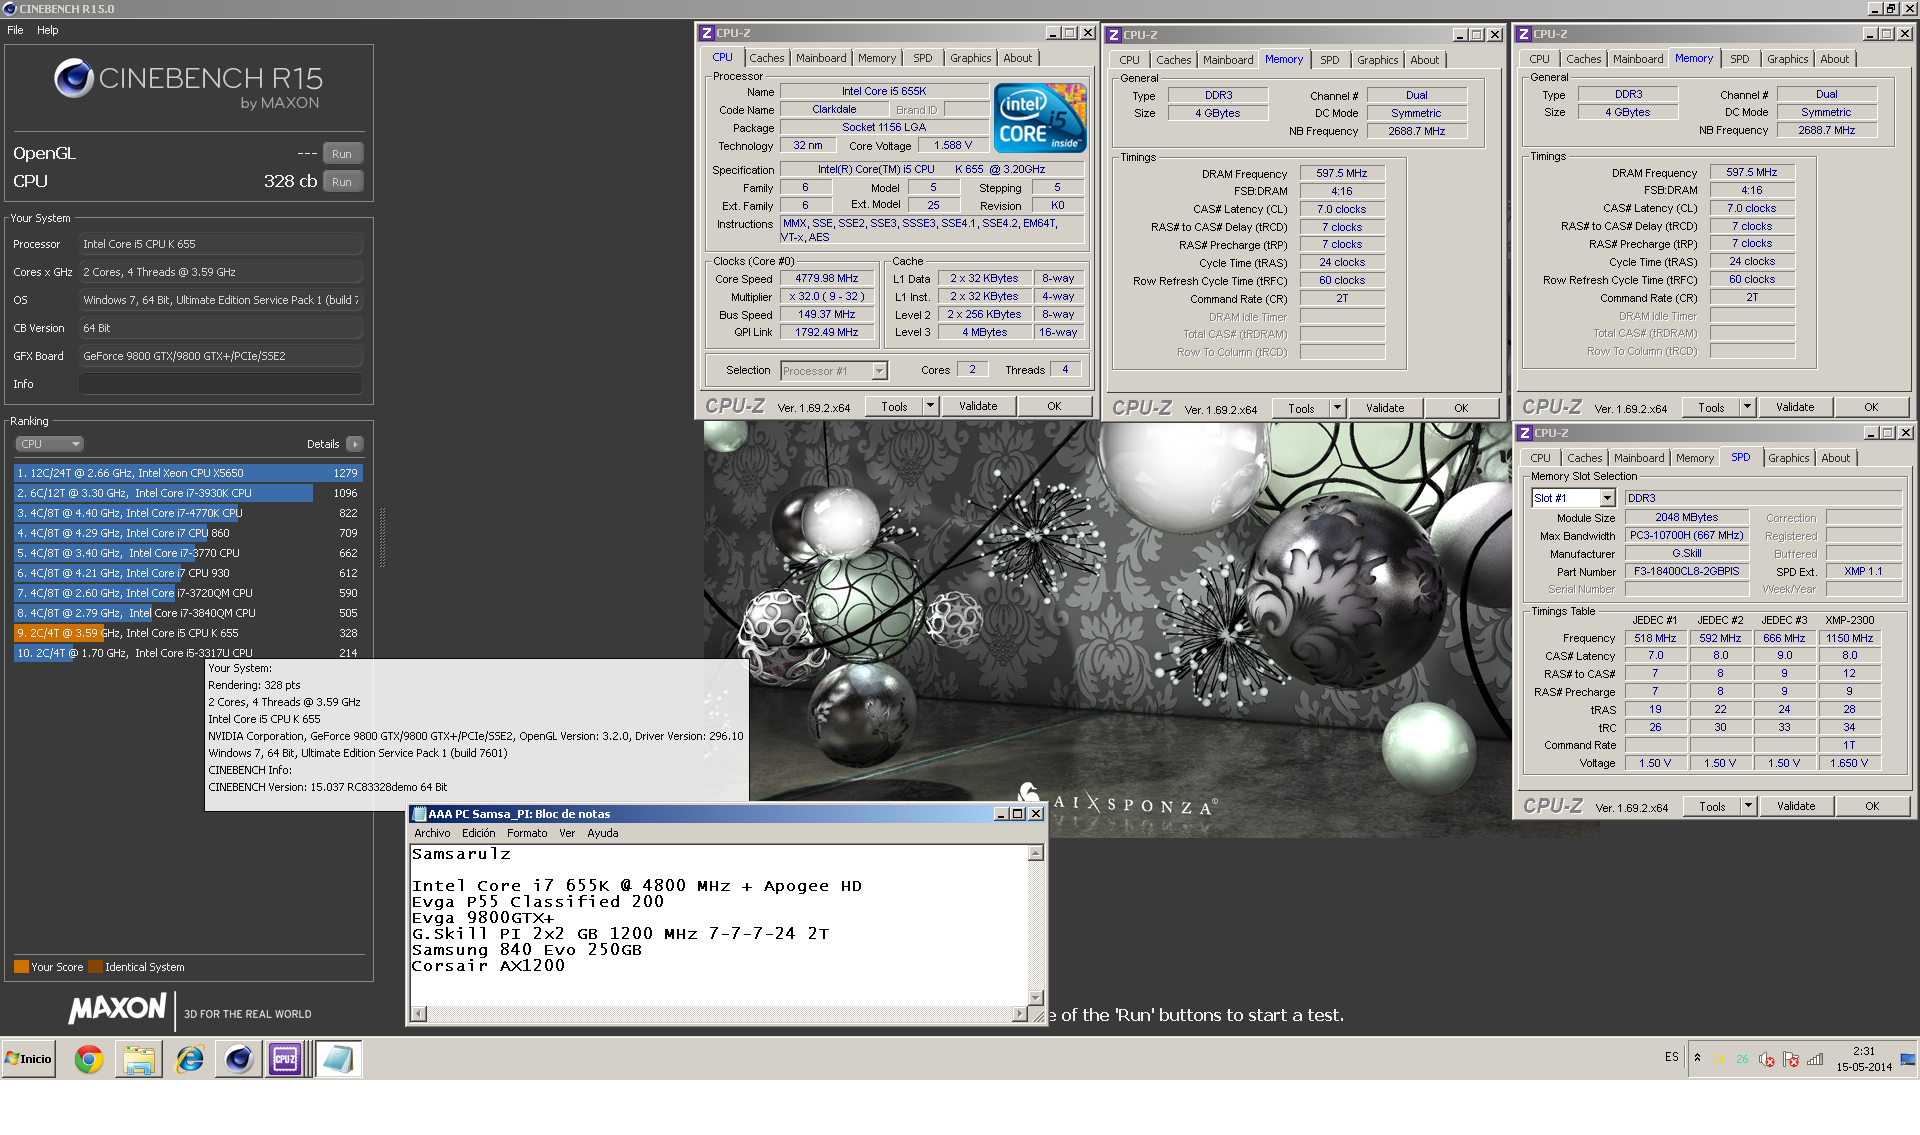
Task: Open the Cinebench Help menu
Action: coord(48,30)
